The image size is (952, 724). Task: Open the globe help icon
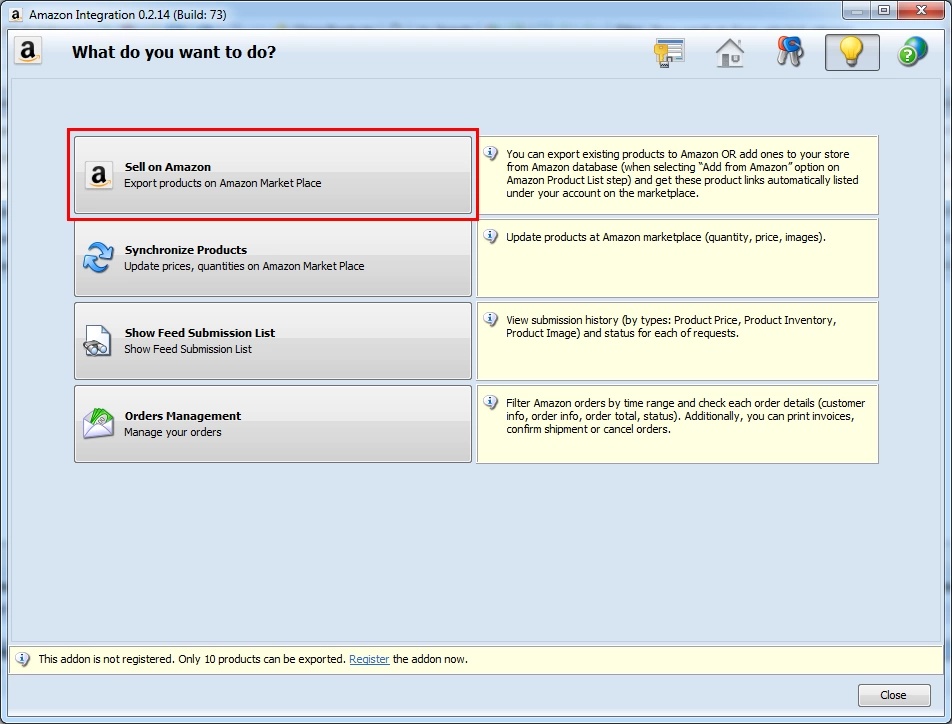(x=913, y=52)
